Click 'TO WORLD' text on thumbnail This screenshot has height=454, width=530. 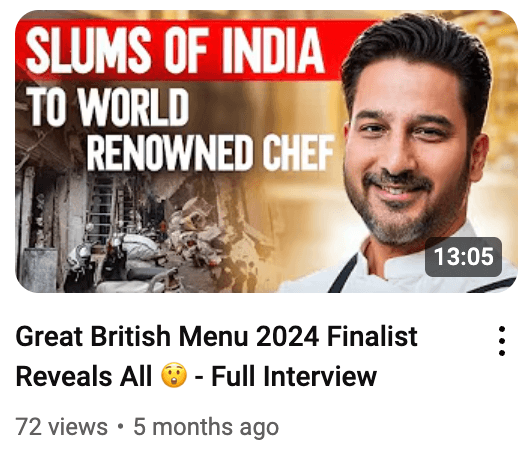coord(107,107)
